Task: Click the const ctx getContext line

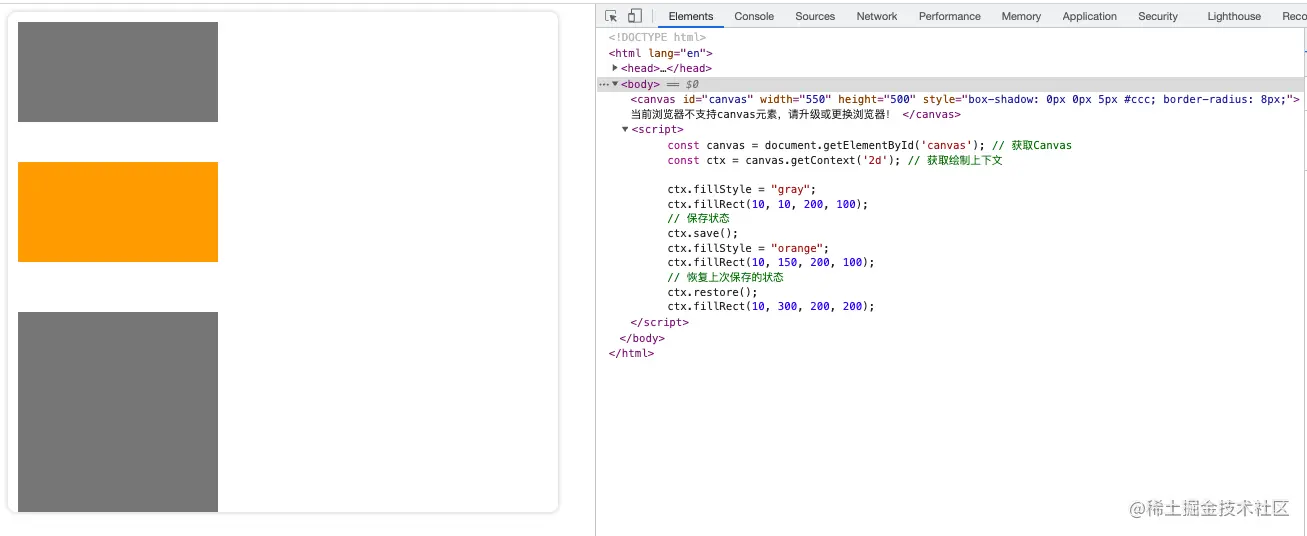Action: click(x=834, y=160)
